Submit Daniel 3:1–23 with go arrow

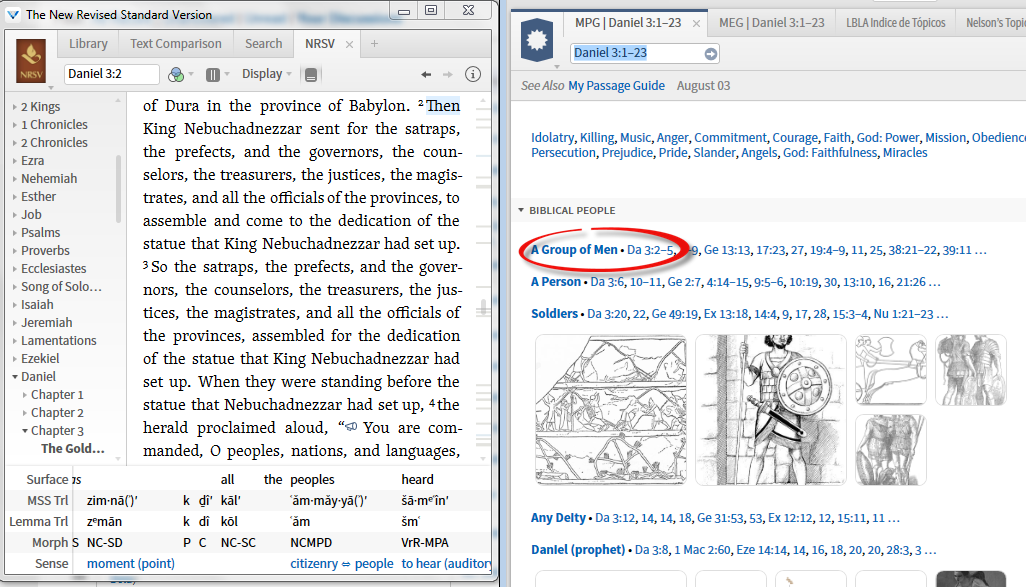click(711, 54)
